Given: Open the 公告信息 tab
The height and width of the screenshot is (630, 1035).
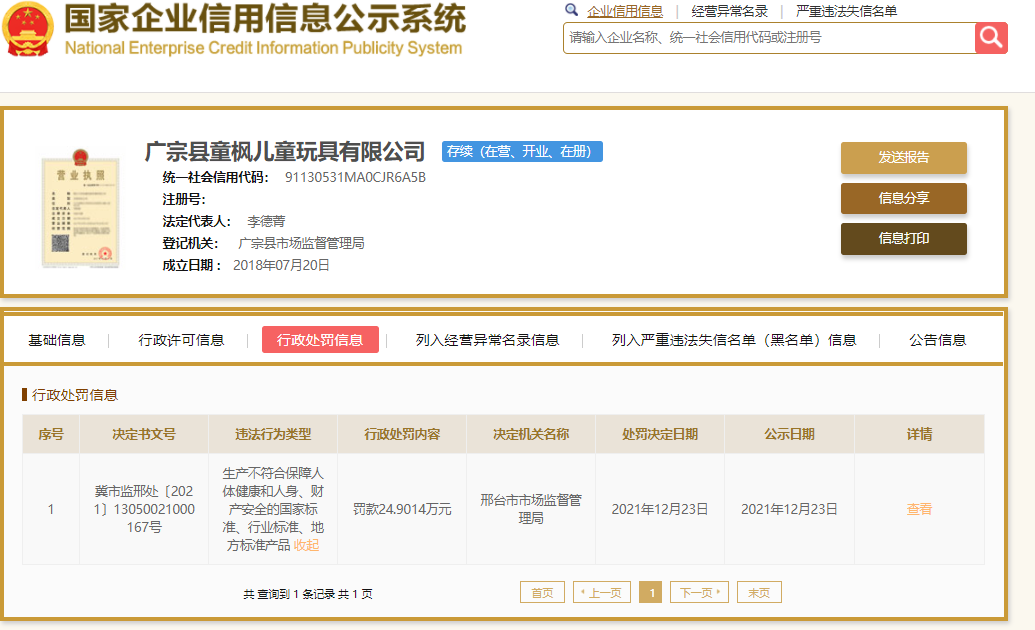Looking at the screenshot, I should pos(937,340).
